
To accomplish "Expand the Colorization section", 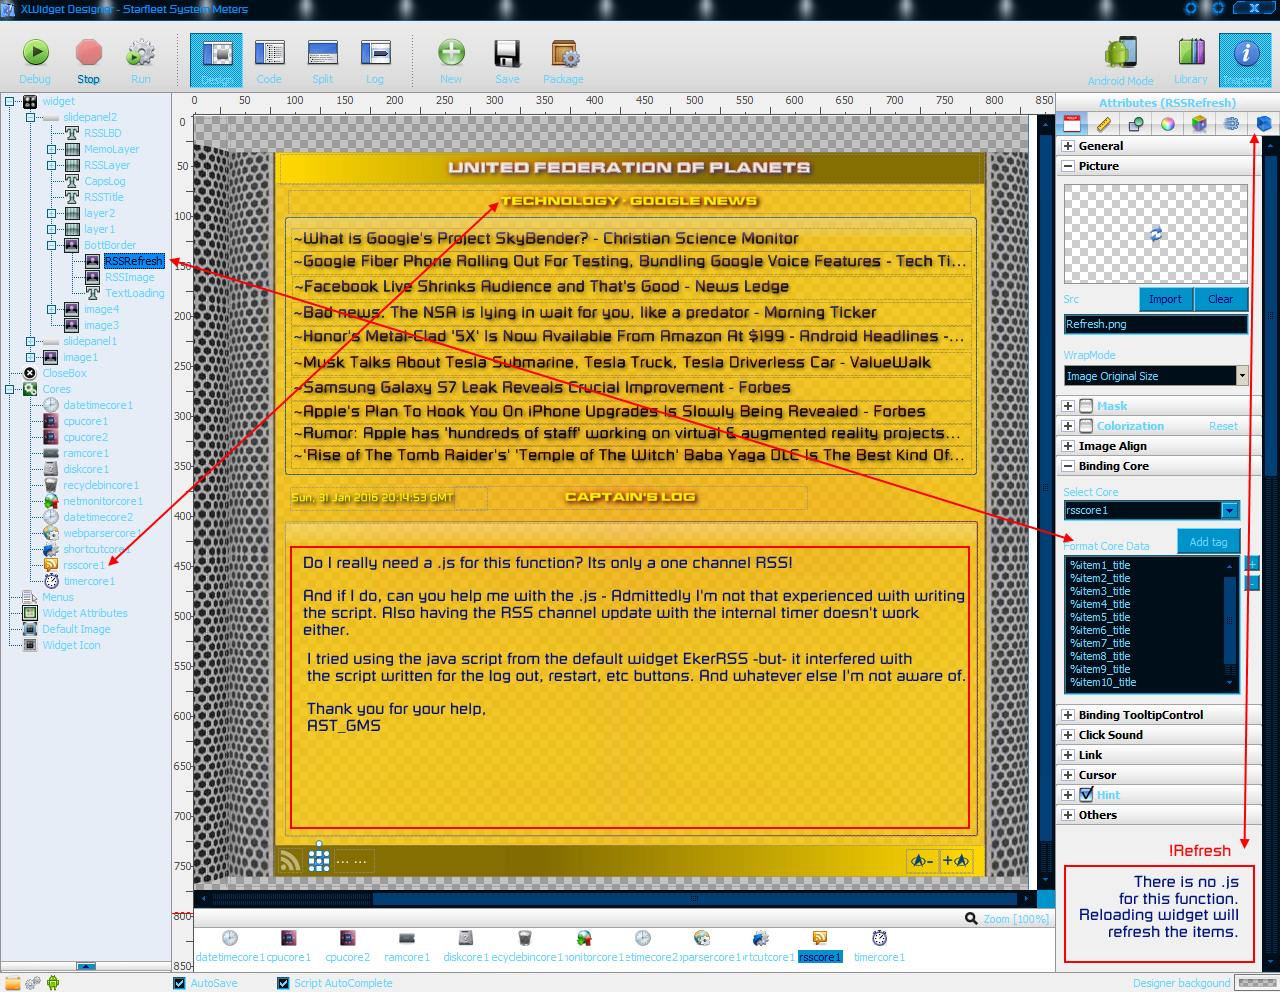I will point(1068,426).
